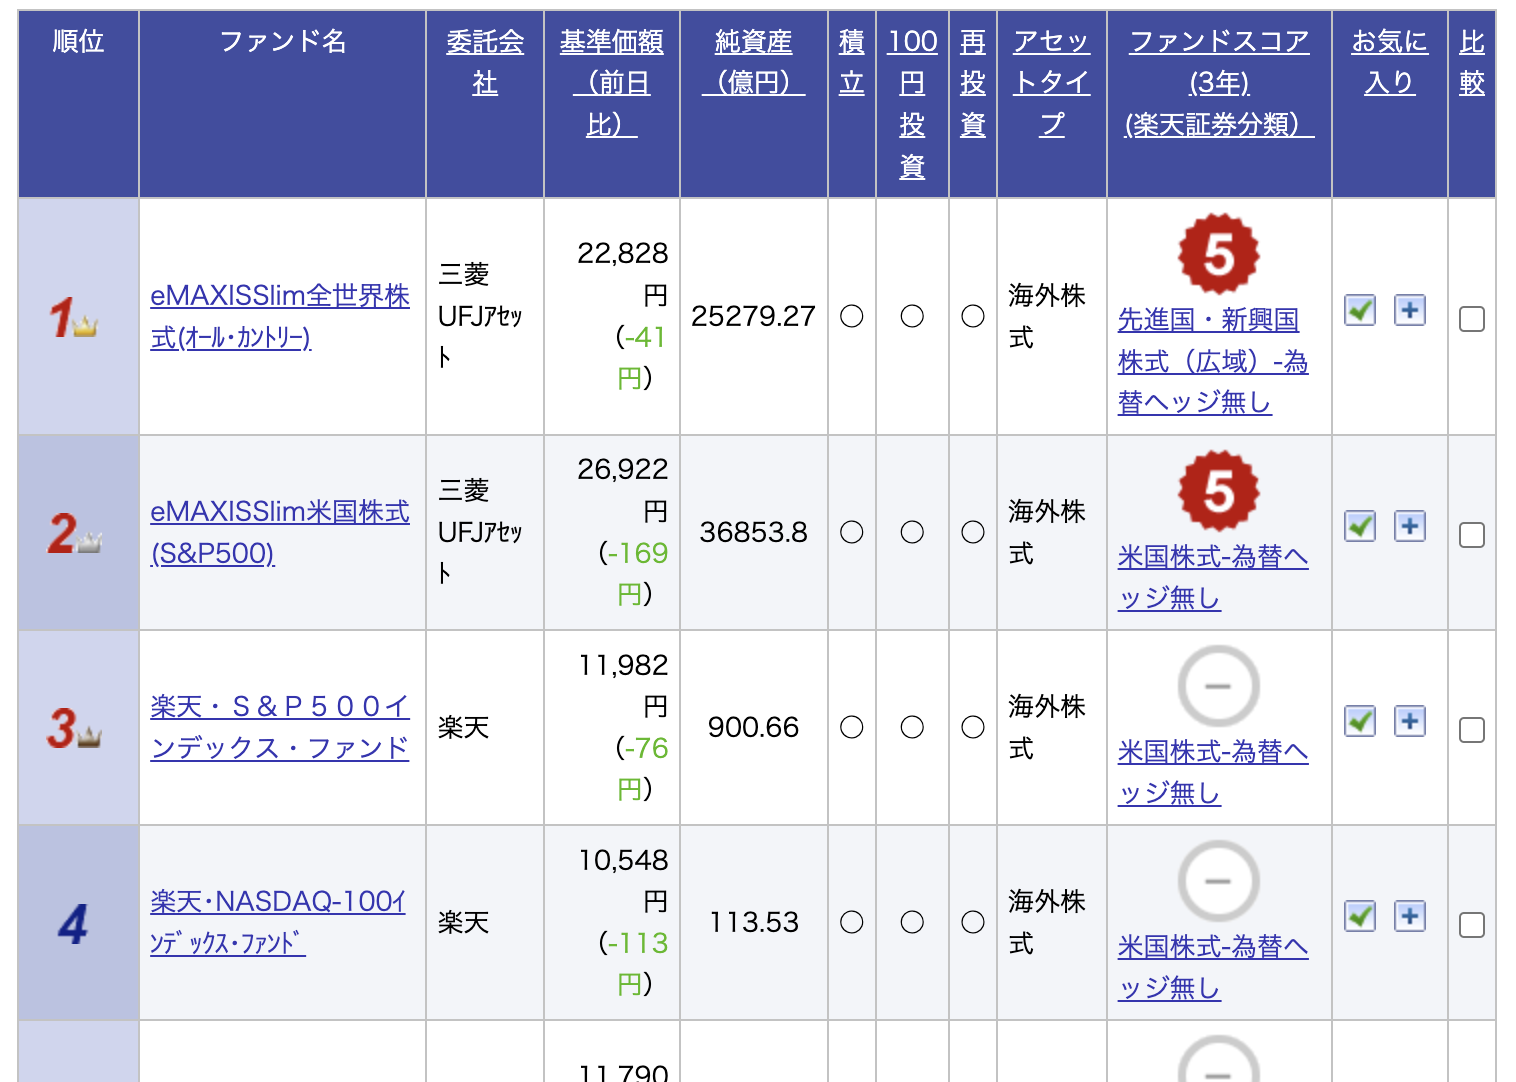Click 順位 column header

78,42
